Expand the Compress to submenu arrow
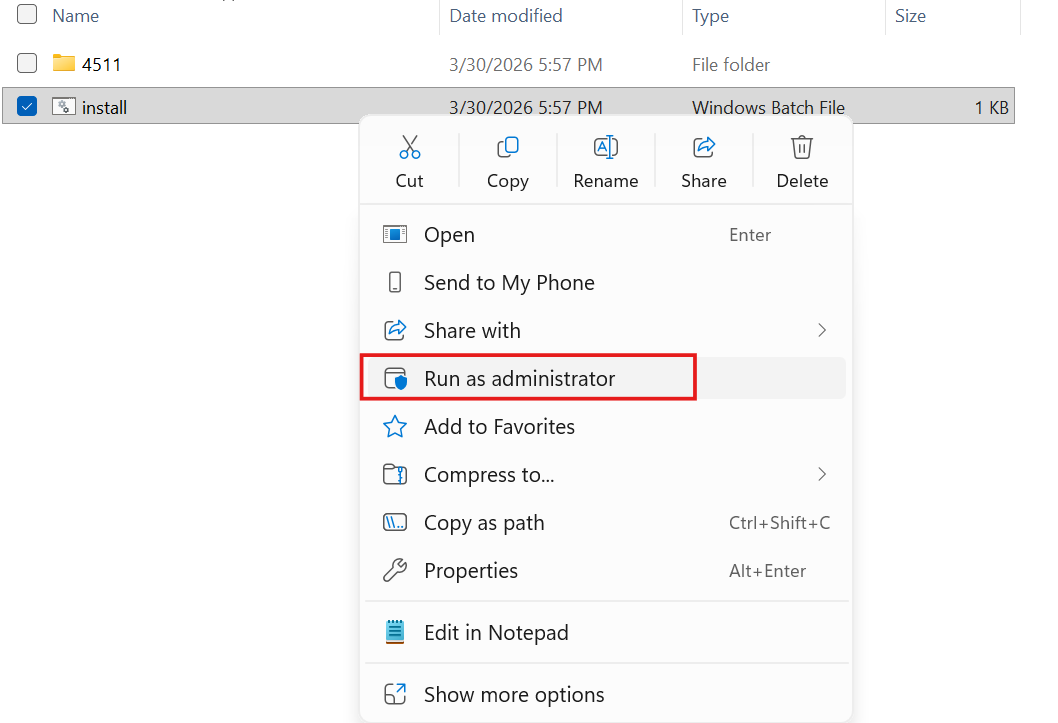 pyautogui.click(x=822, y=474)
